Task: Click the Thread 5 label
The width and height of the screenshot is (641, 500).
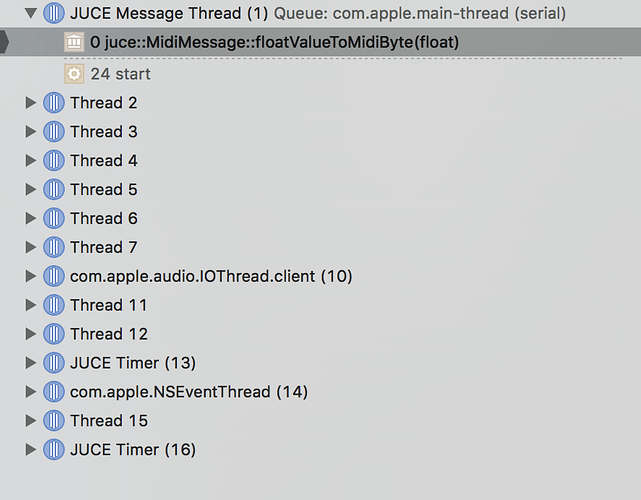Action: point(104,190)
